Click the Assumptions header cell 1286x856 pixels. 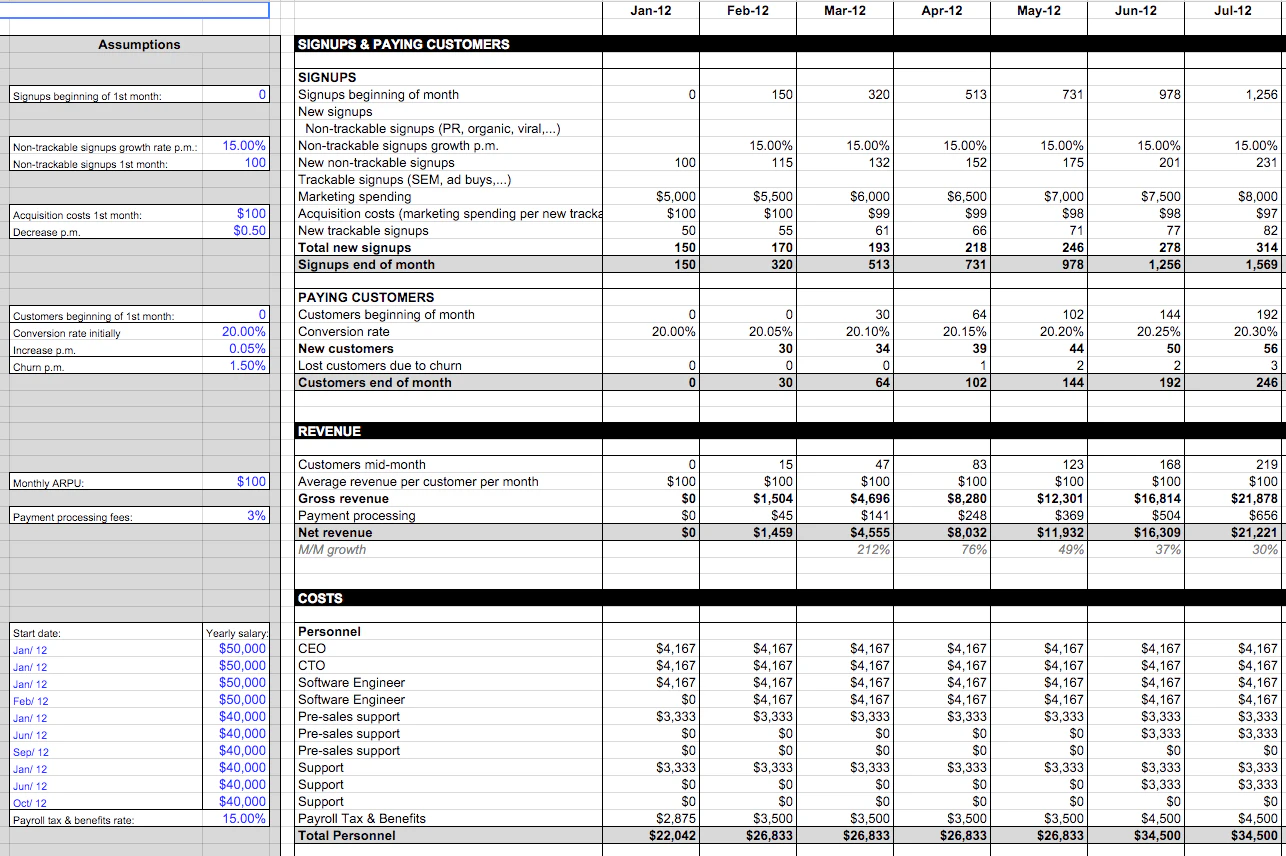[138, 44]
